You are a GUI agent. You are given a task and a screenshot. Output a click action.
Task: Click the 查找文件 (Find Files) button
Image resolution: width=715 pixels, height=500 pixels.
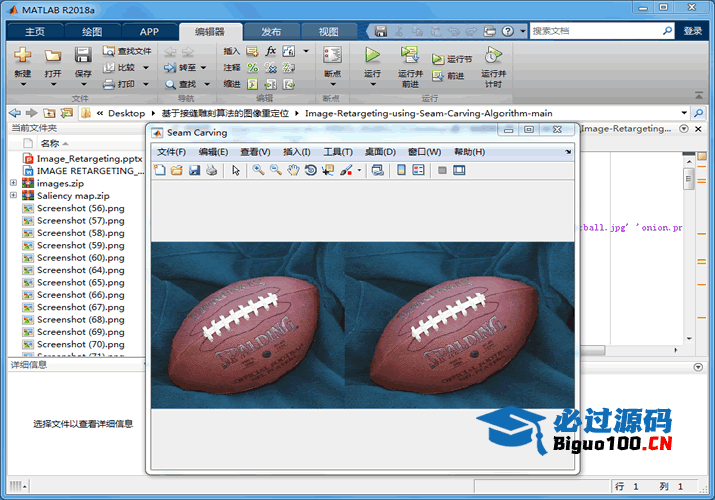pyautogui.click(x=126, y=51)
